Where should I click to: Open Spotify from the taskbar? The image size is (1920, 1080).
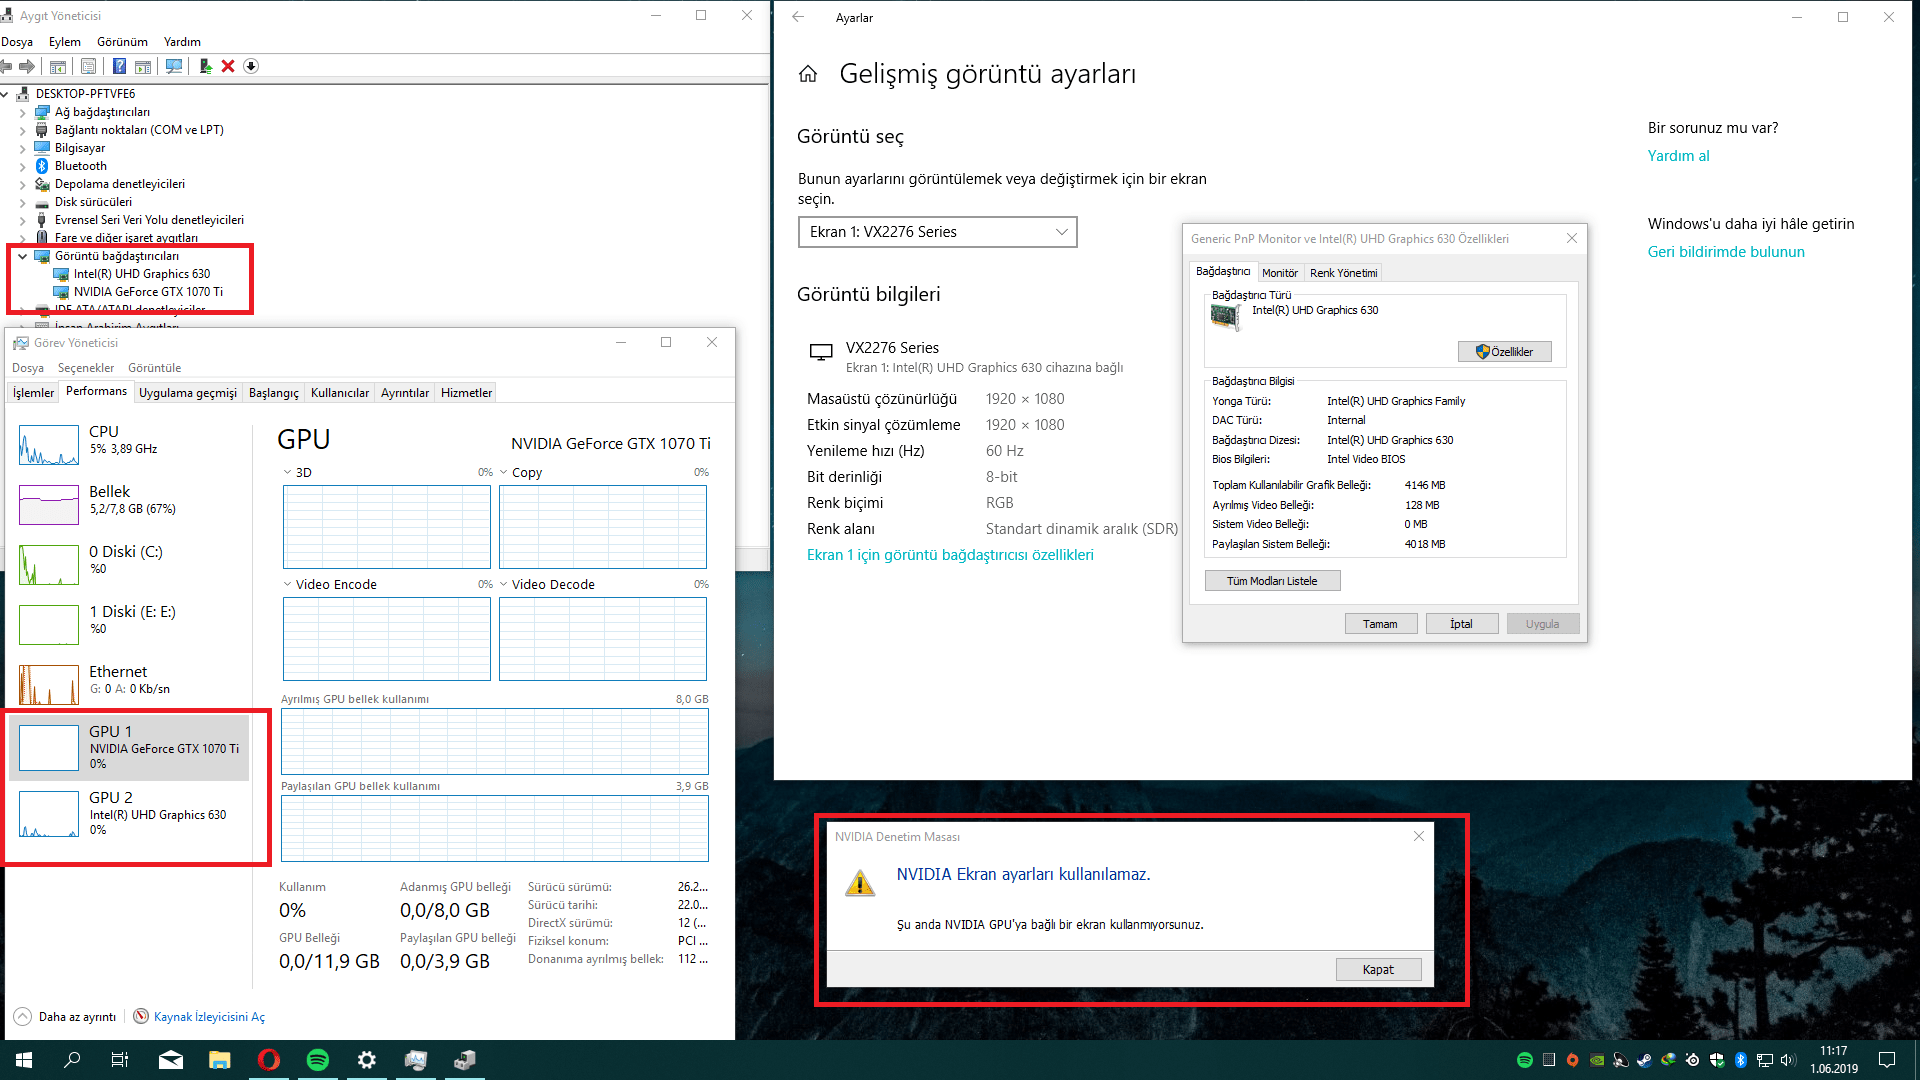tap(318, 1060)
